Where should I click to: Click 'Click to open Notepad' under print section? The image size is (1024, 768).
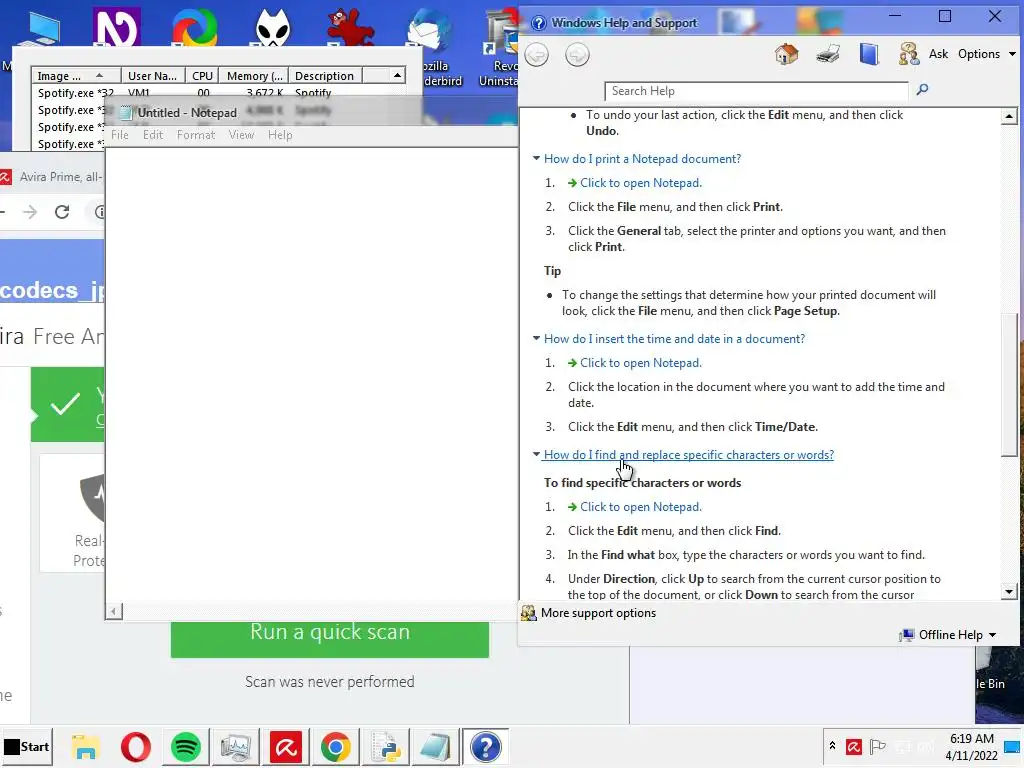(x=641, y=183)
